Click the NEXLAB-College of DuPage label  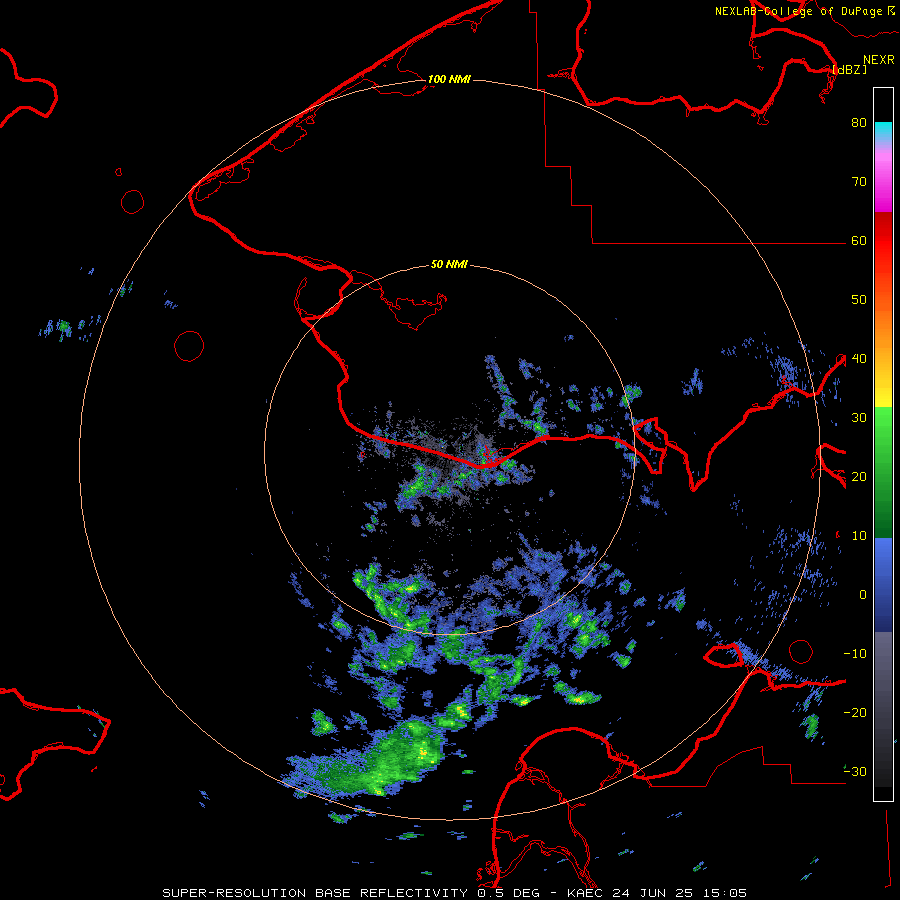coord(799,11)
